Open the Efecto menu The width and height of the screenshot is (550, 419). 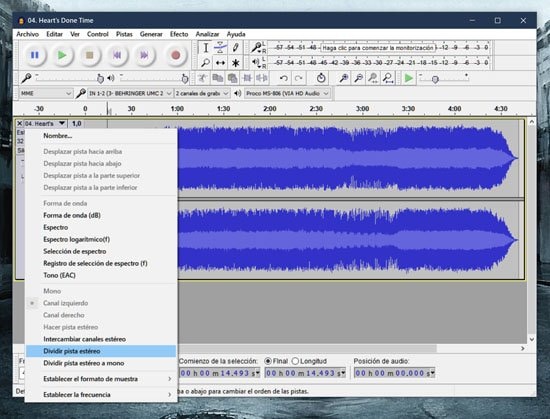pos(179,34)
